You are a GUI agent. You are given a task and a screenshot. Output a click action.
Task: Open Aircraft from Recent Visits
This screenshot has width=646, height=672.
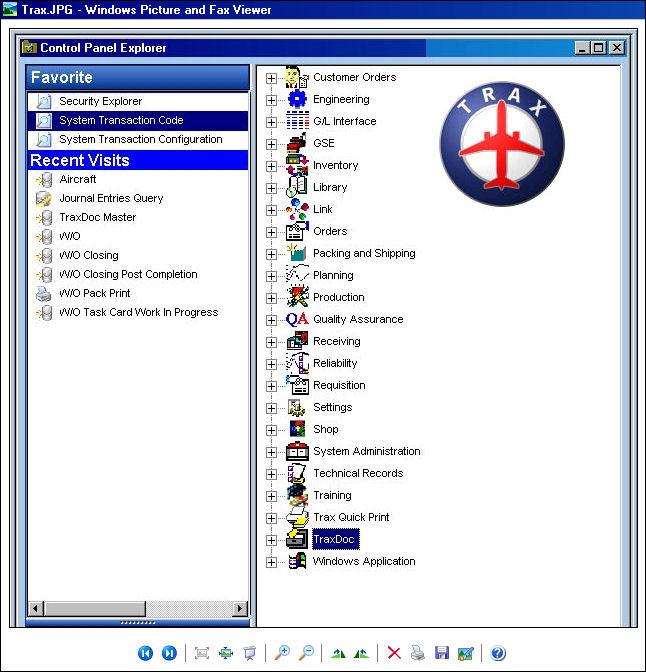[x=138, y=180]
